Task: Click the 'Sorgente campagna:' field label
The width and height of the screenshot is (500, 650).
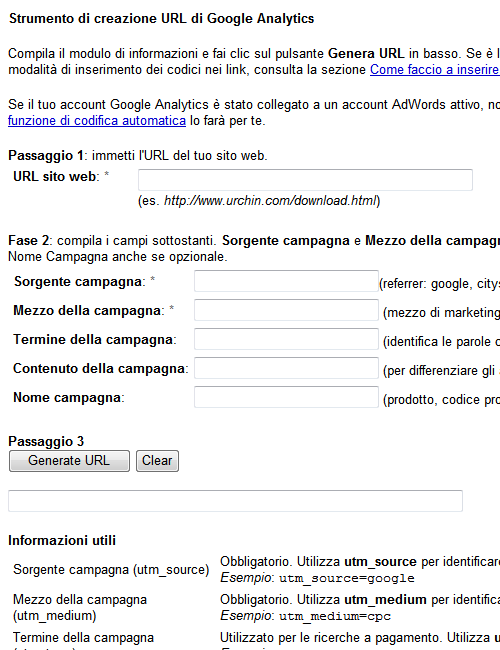Action: click(80, 282)
